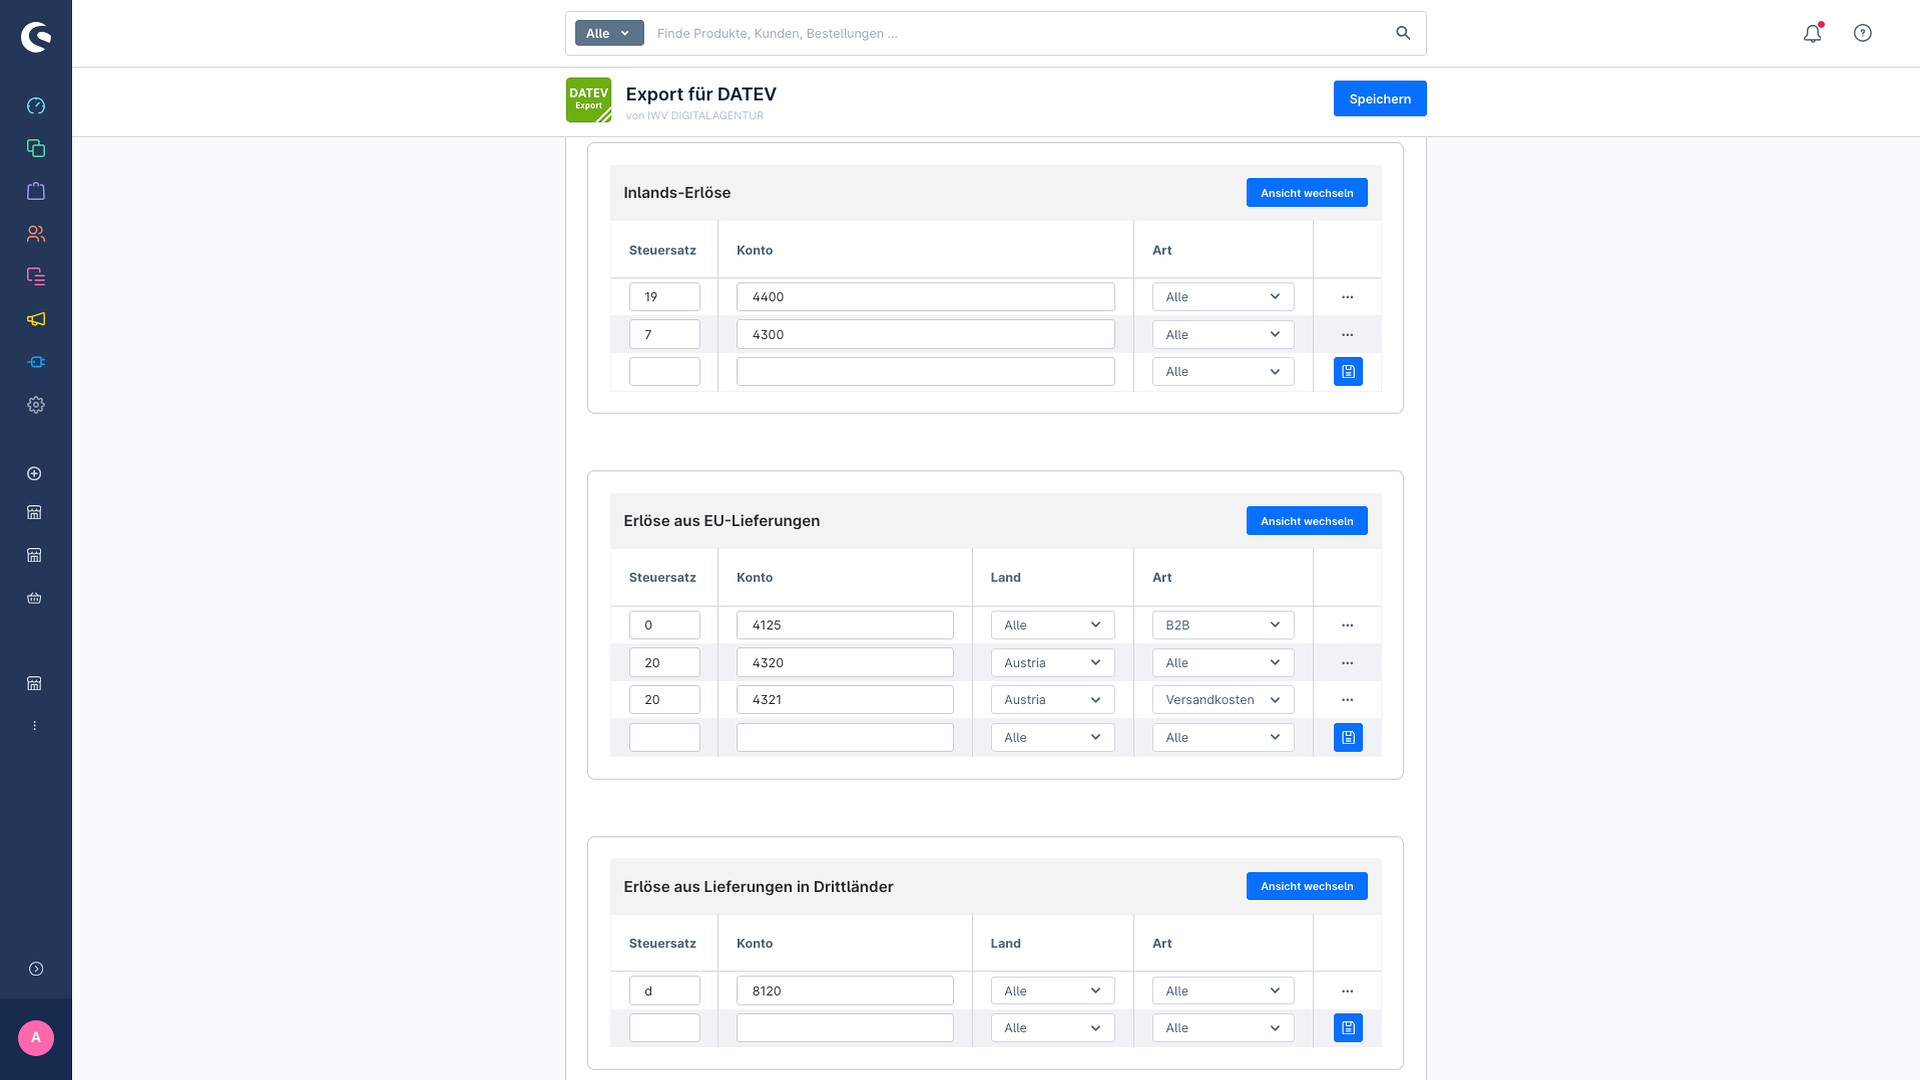Viewport: 1920px width, 1080px height.
Task: Click Ansicht wechseln for EU-Lieferungen
Action: (1306, 521)
